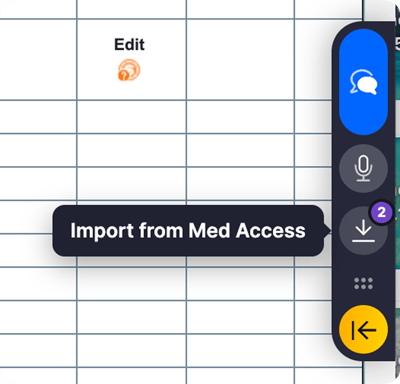Select the cell diagonally below-right of Edit cell
This screenshot has width=400, height=384.
[x=240, y=117]
